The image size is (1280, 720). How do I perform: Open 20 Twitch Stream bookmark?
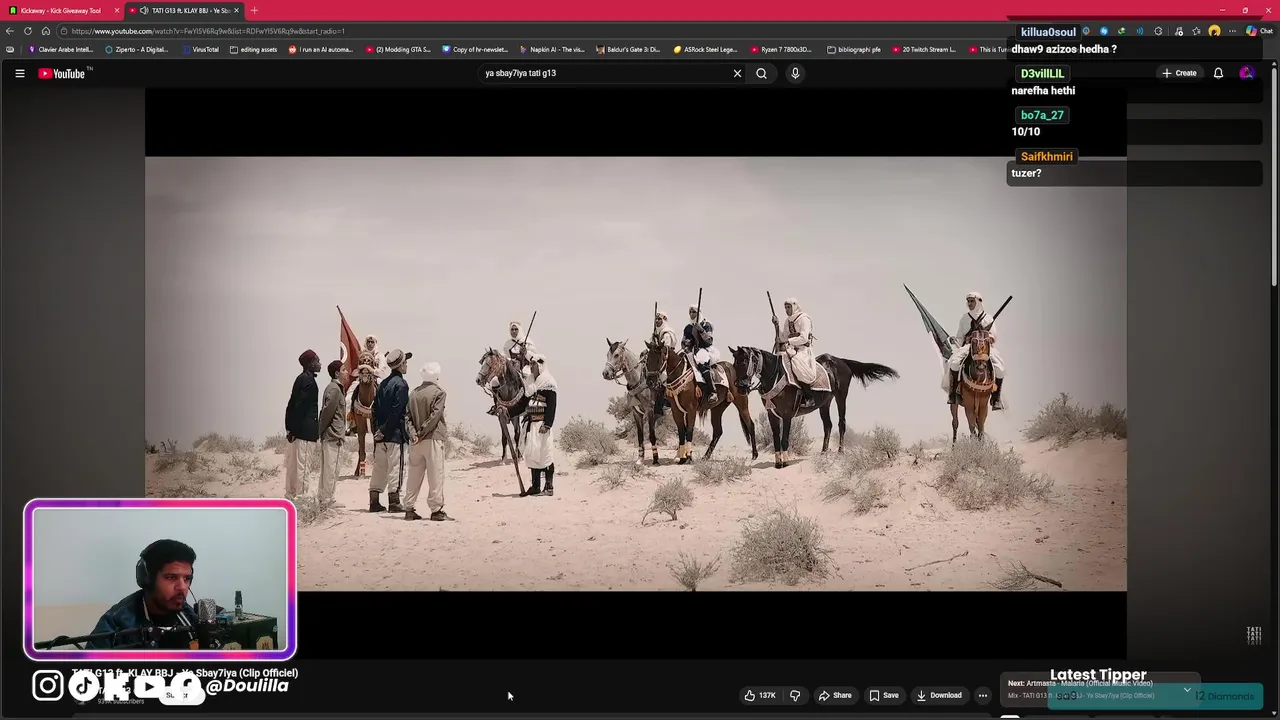[x=924, y=49]
